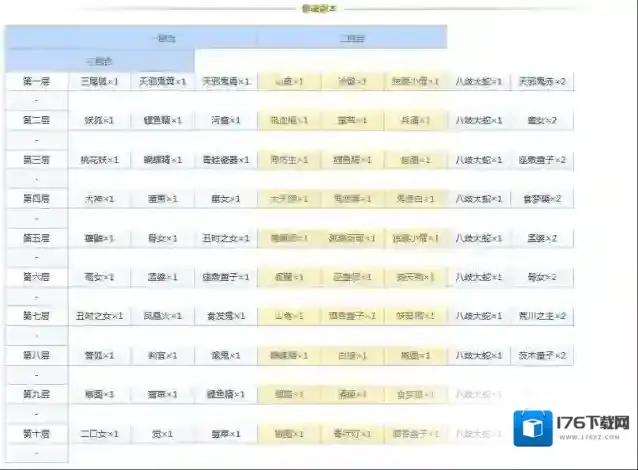Viewport: 638px width, 470px height.
Task: Click the 第八层 row label
Action: pyautogui.click(x=36, y=355)
